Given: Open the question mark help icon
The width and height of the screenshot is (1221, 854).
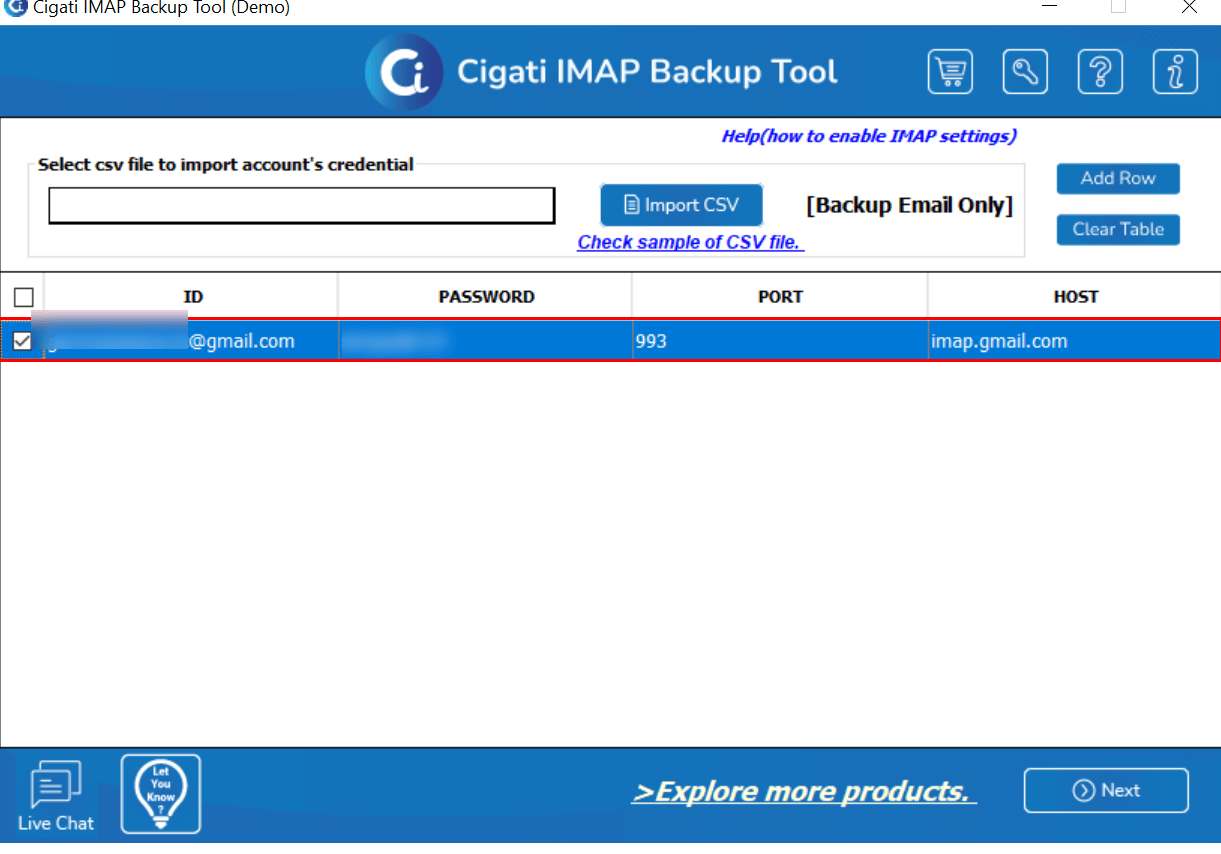Looking at the screenshot, I should pyautogui.click(x=1100, y=72).
